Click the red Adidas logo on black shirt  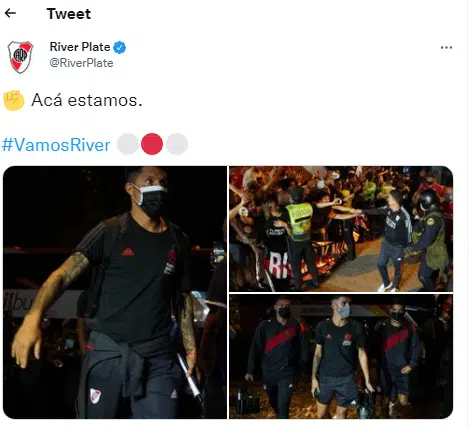pyautogui.click(x=128, y=252)
